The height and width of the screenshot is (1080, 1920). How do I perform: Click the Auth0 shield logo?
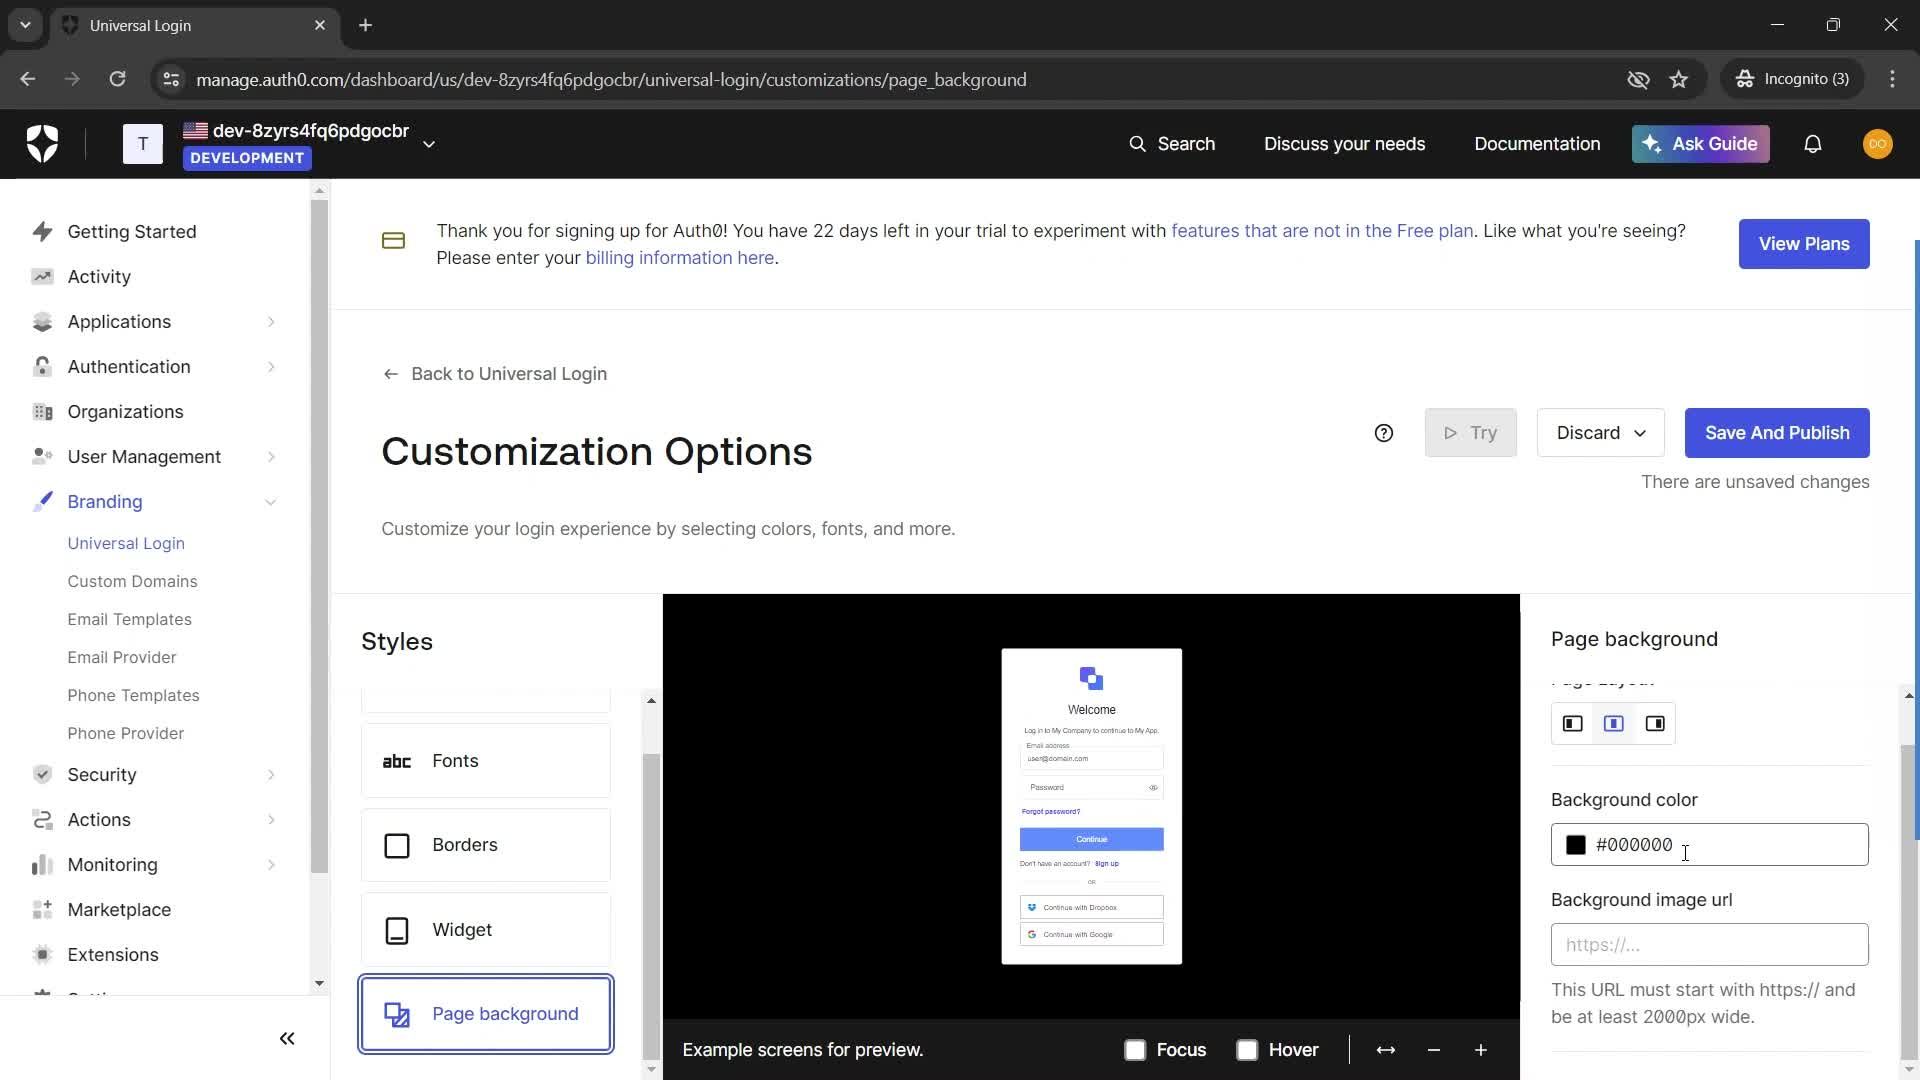coord(42,144)
